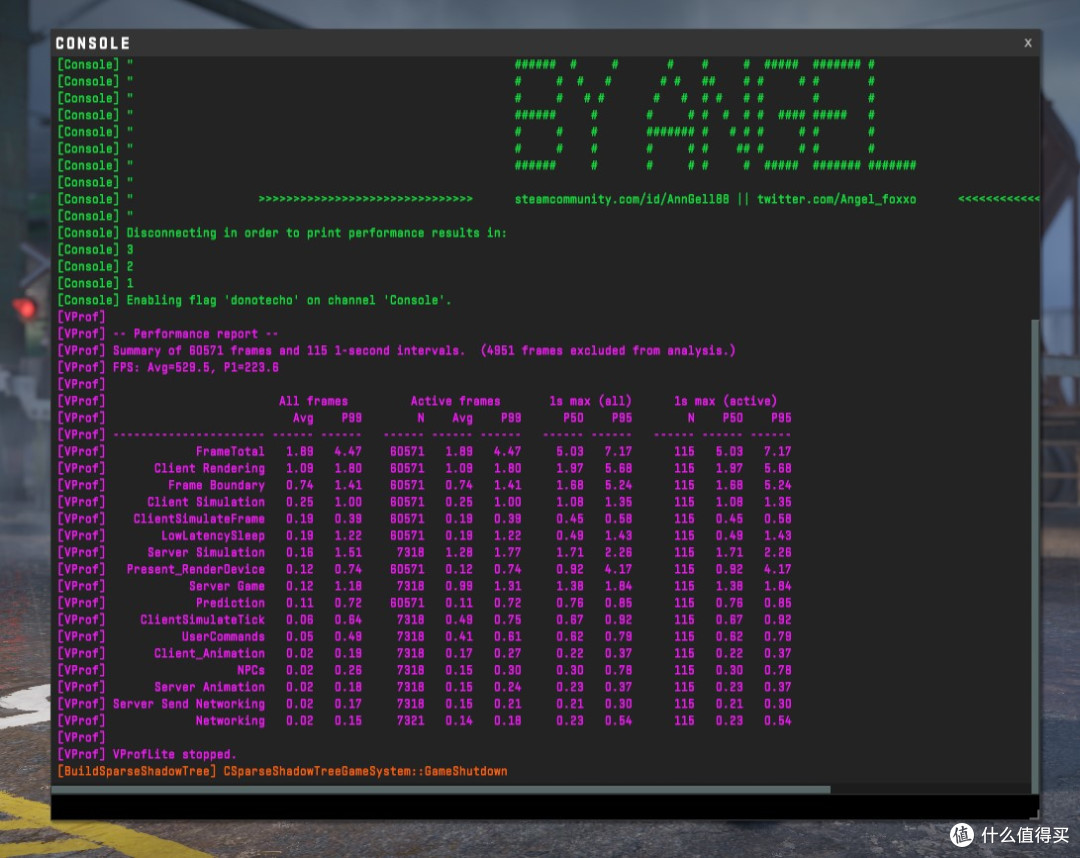
Task: Click the Client Simulation row label
Action: coord(206,502)
